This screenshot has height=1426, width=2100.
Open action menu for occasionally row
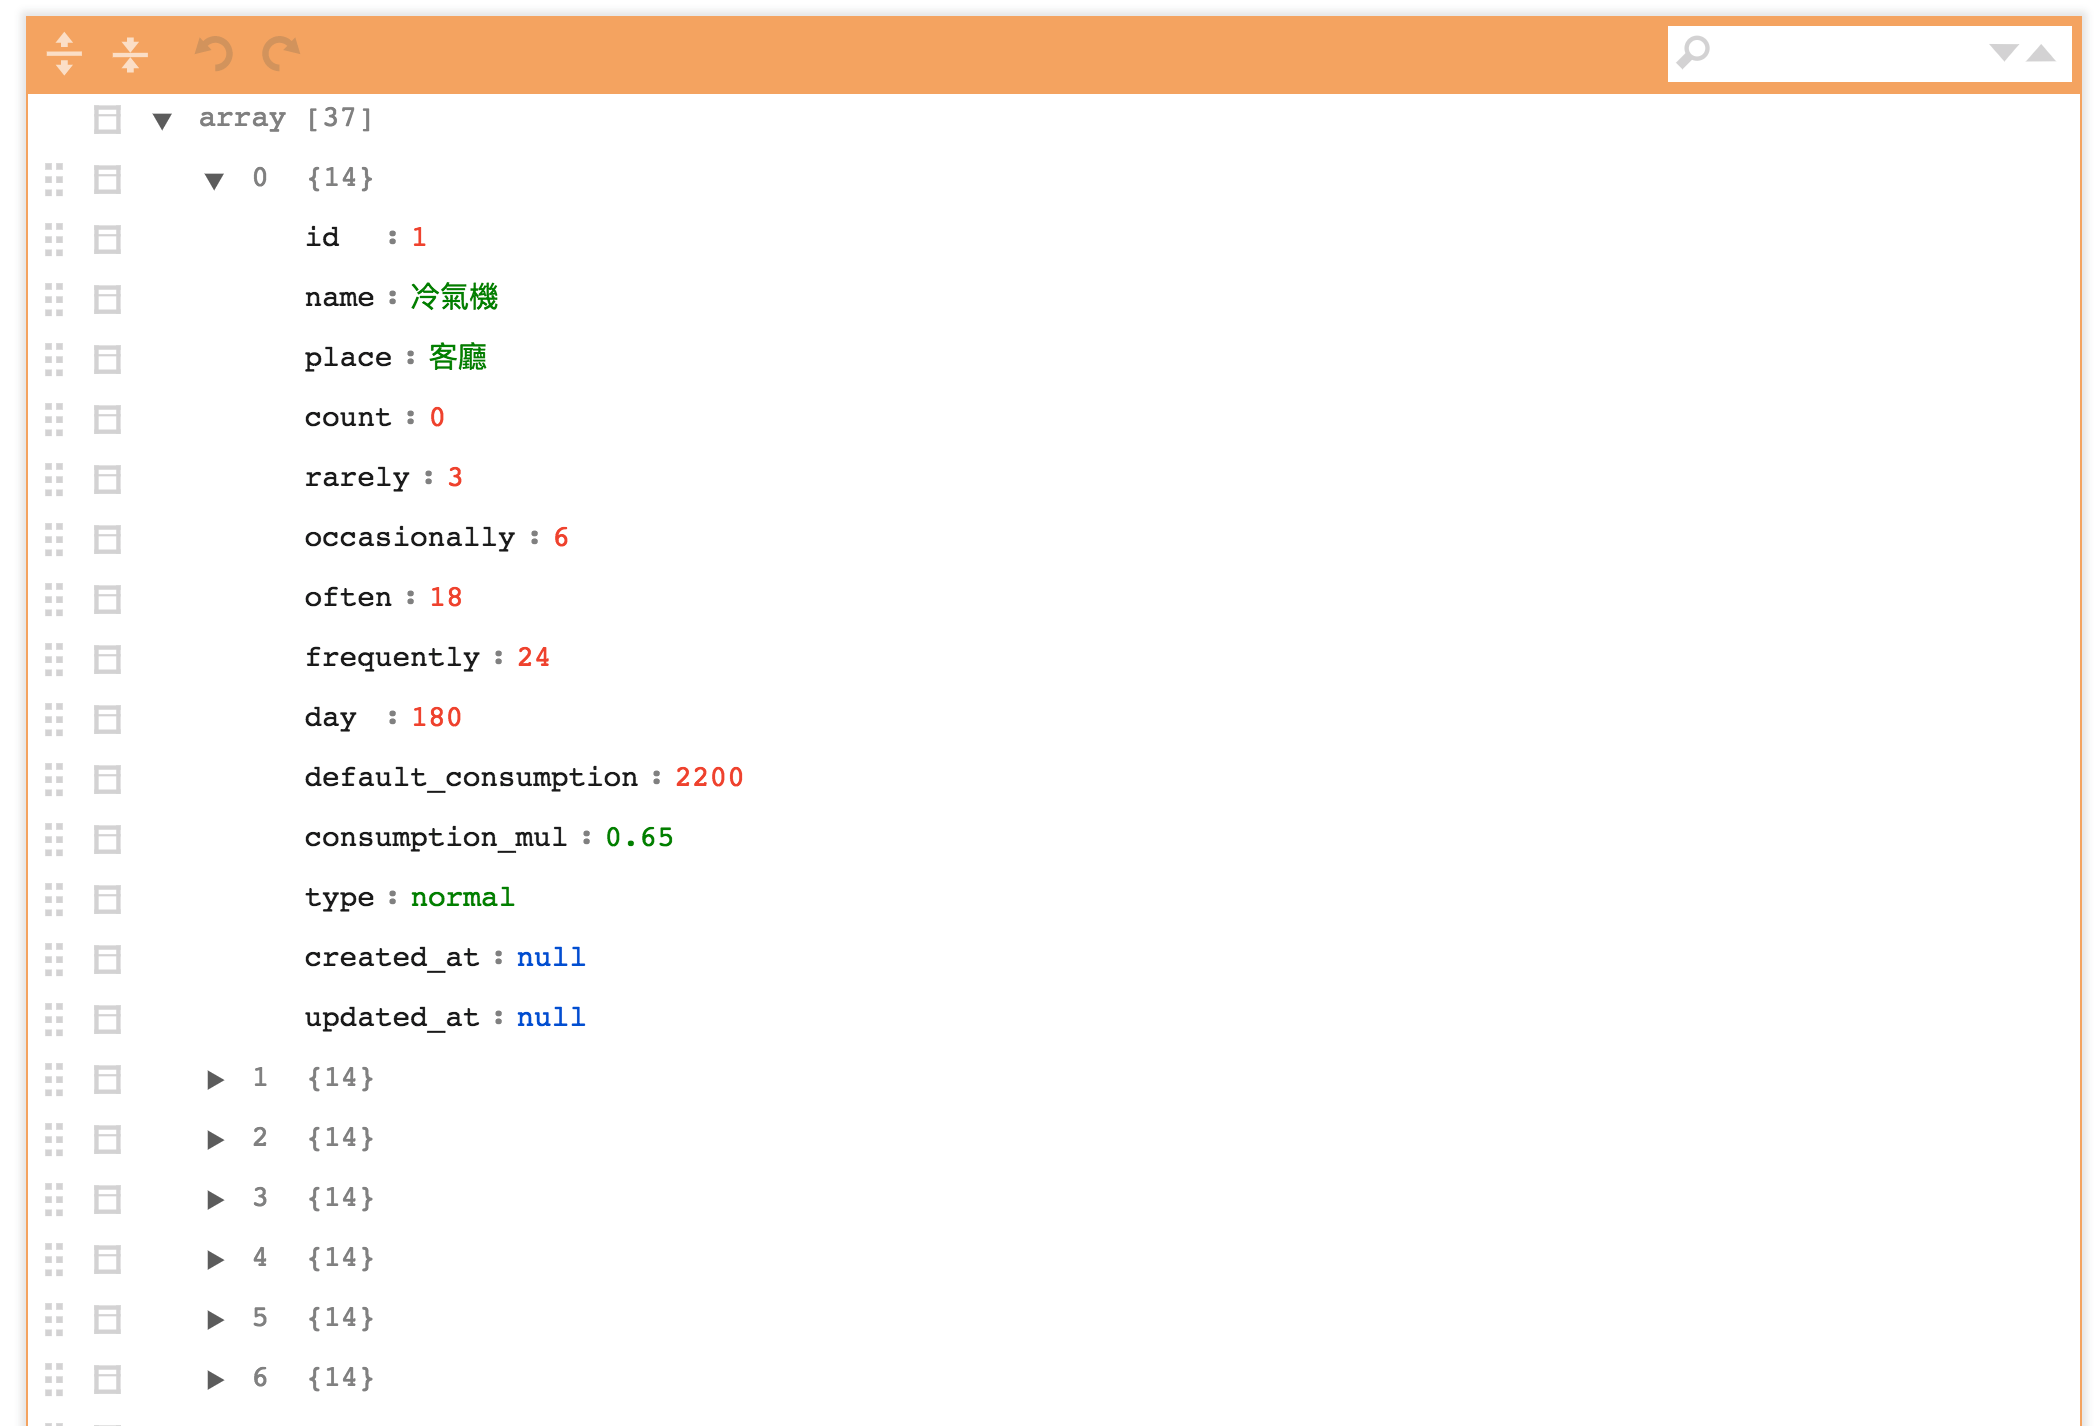pos(107,540)
